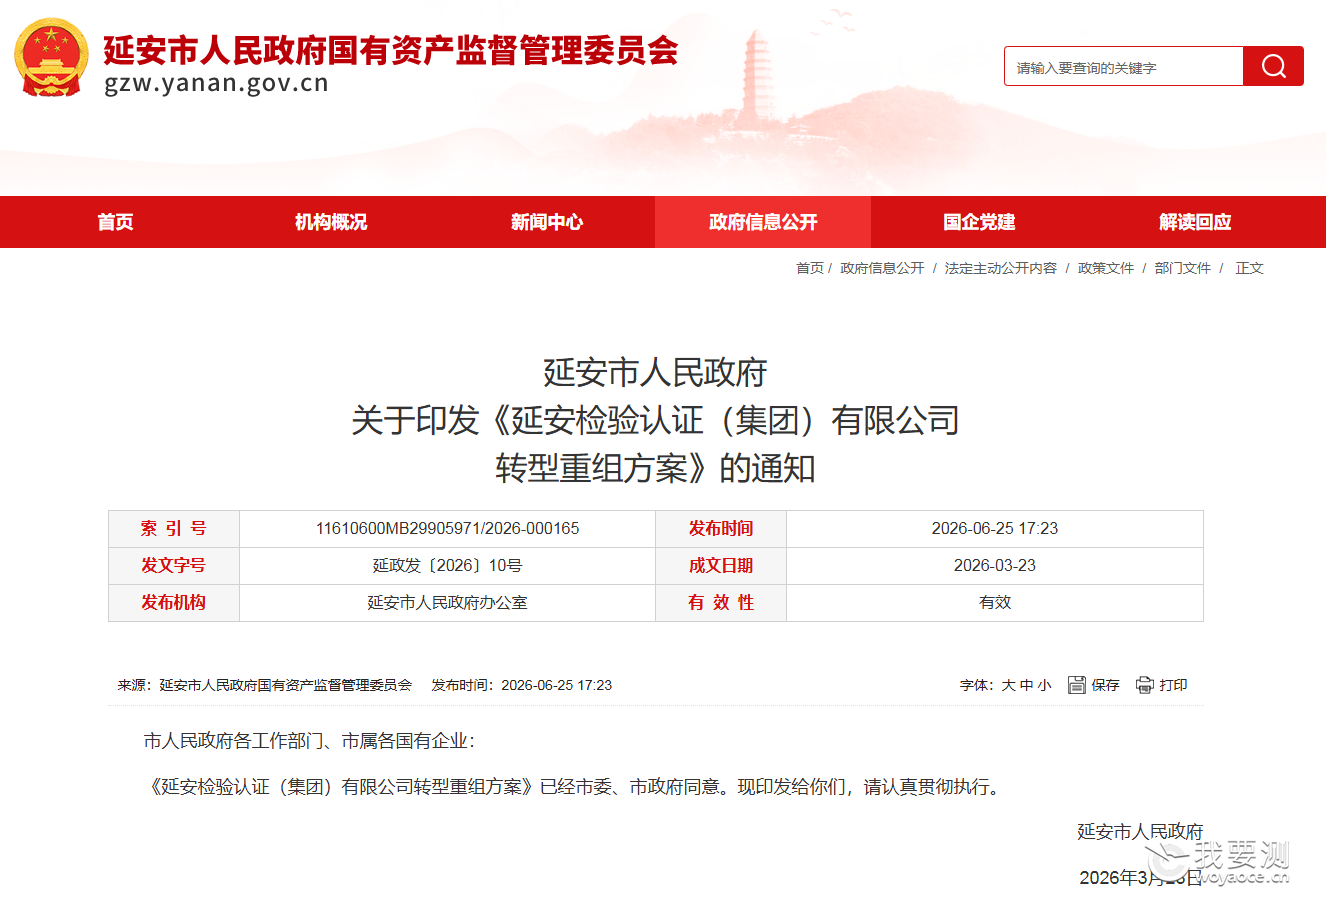Viewport: 1326px width, 897px height.
Task: Click the 发布时间 table header label
Action: point(720,528)
